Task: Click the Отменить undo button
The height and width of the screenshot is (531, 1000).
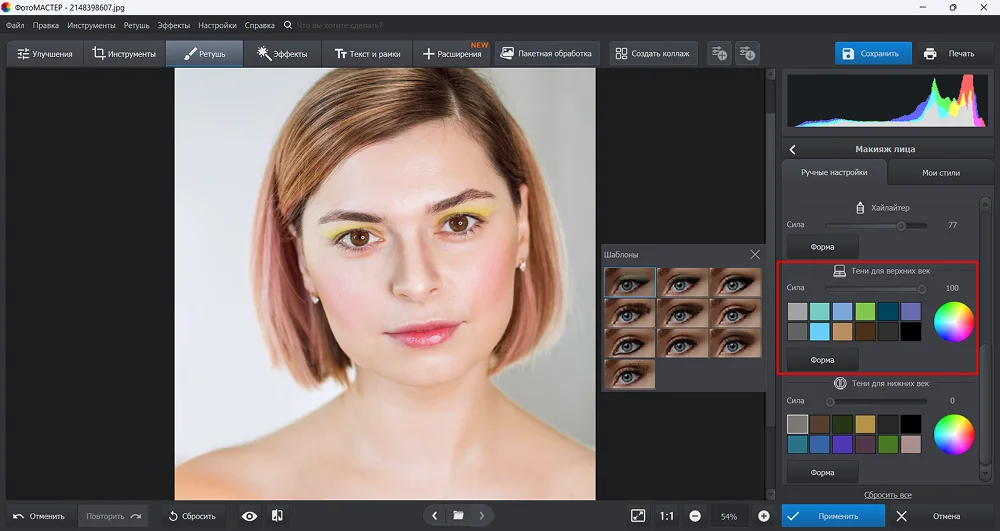Action: tap(40, 516)
